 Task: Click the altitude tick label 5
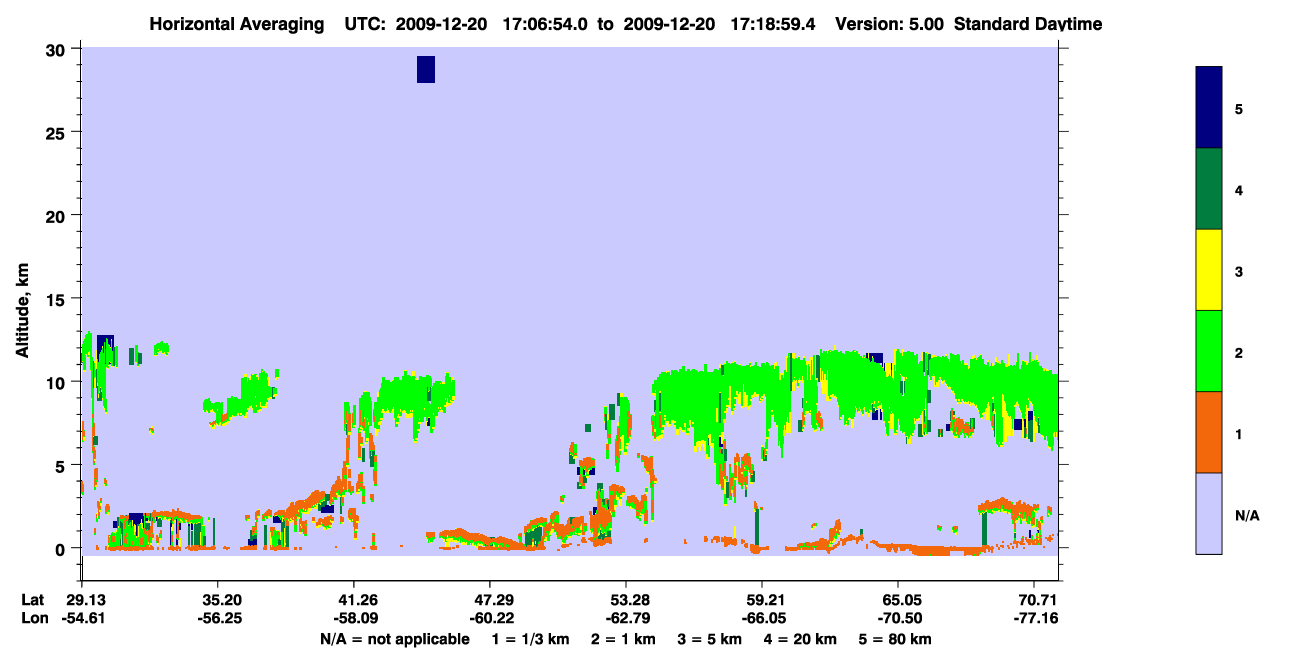coord(62,465)
